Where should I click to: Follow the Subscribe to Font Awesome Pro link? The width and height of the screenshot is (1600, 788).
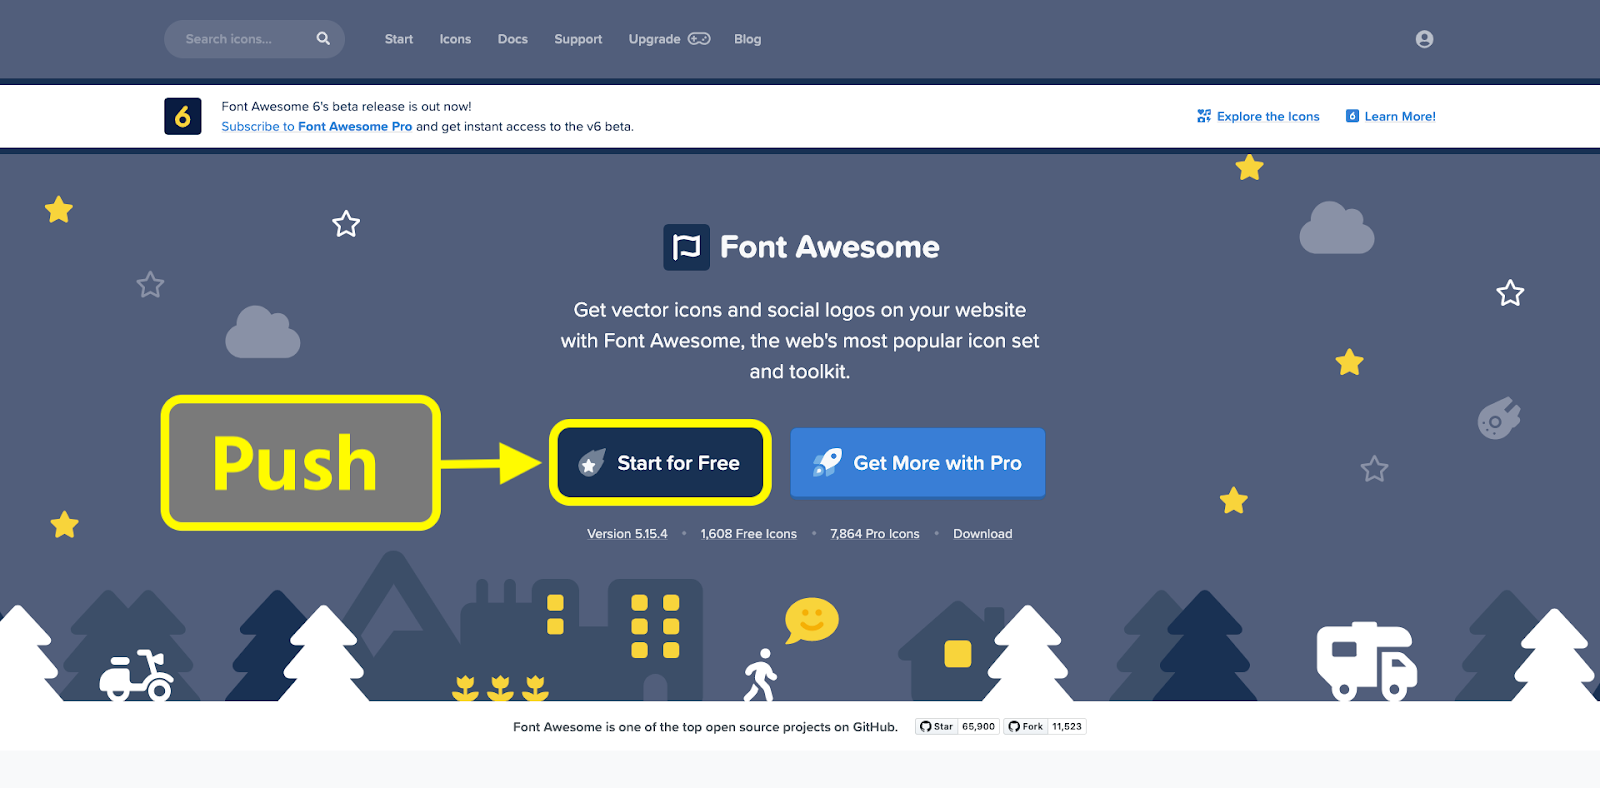pos(317,127)
